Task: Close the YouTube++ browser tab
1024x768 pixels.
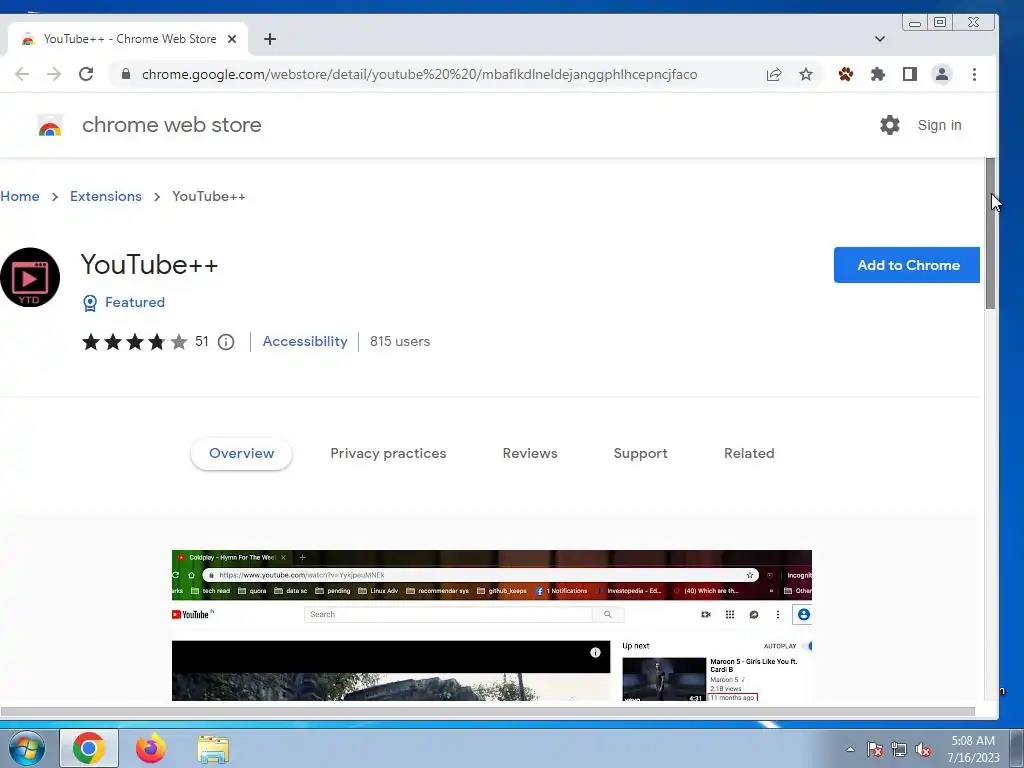Action: 232,39
